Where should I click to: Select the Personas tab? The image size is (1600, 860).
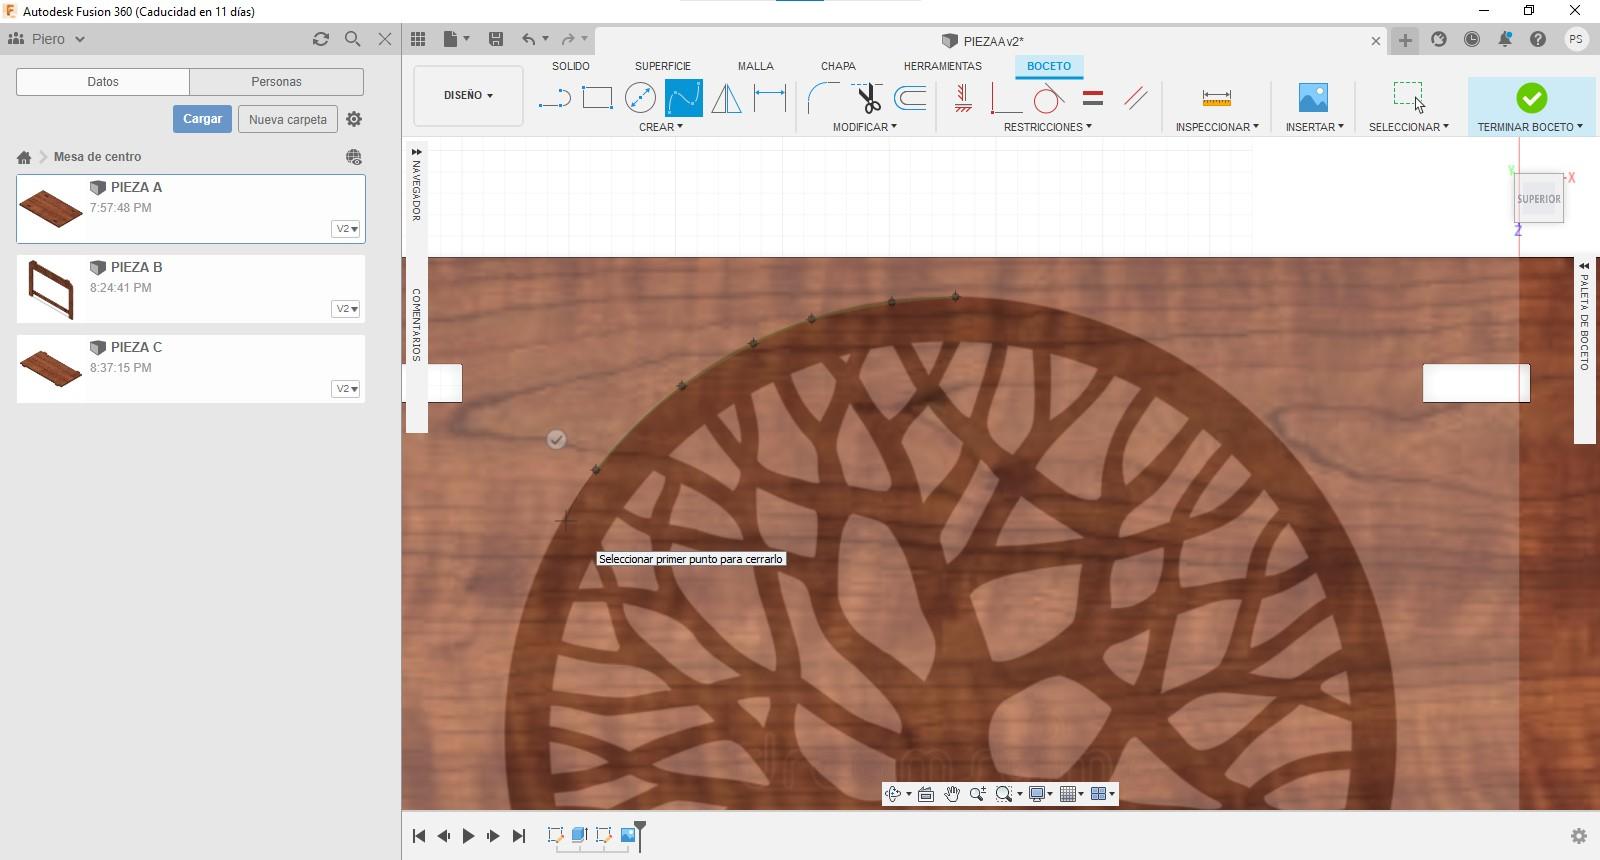coord(276,82)
